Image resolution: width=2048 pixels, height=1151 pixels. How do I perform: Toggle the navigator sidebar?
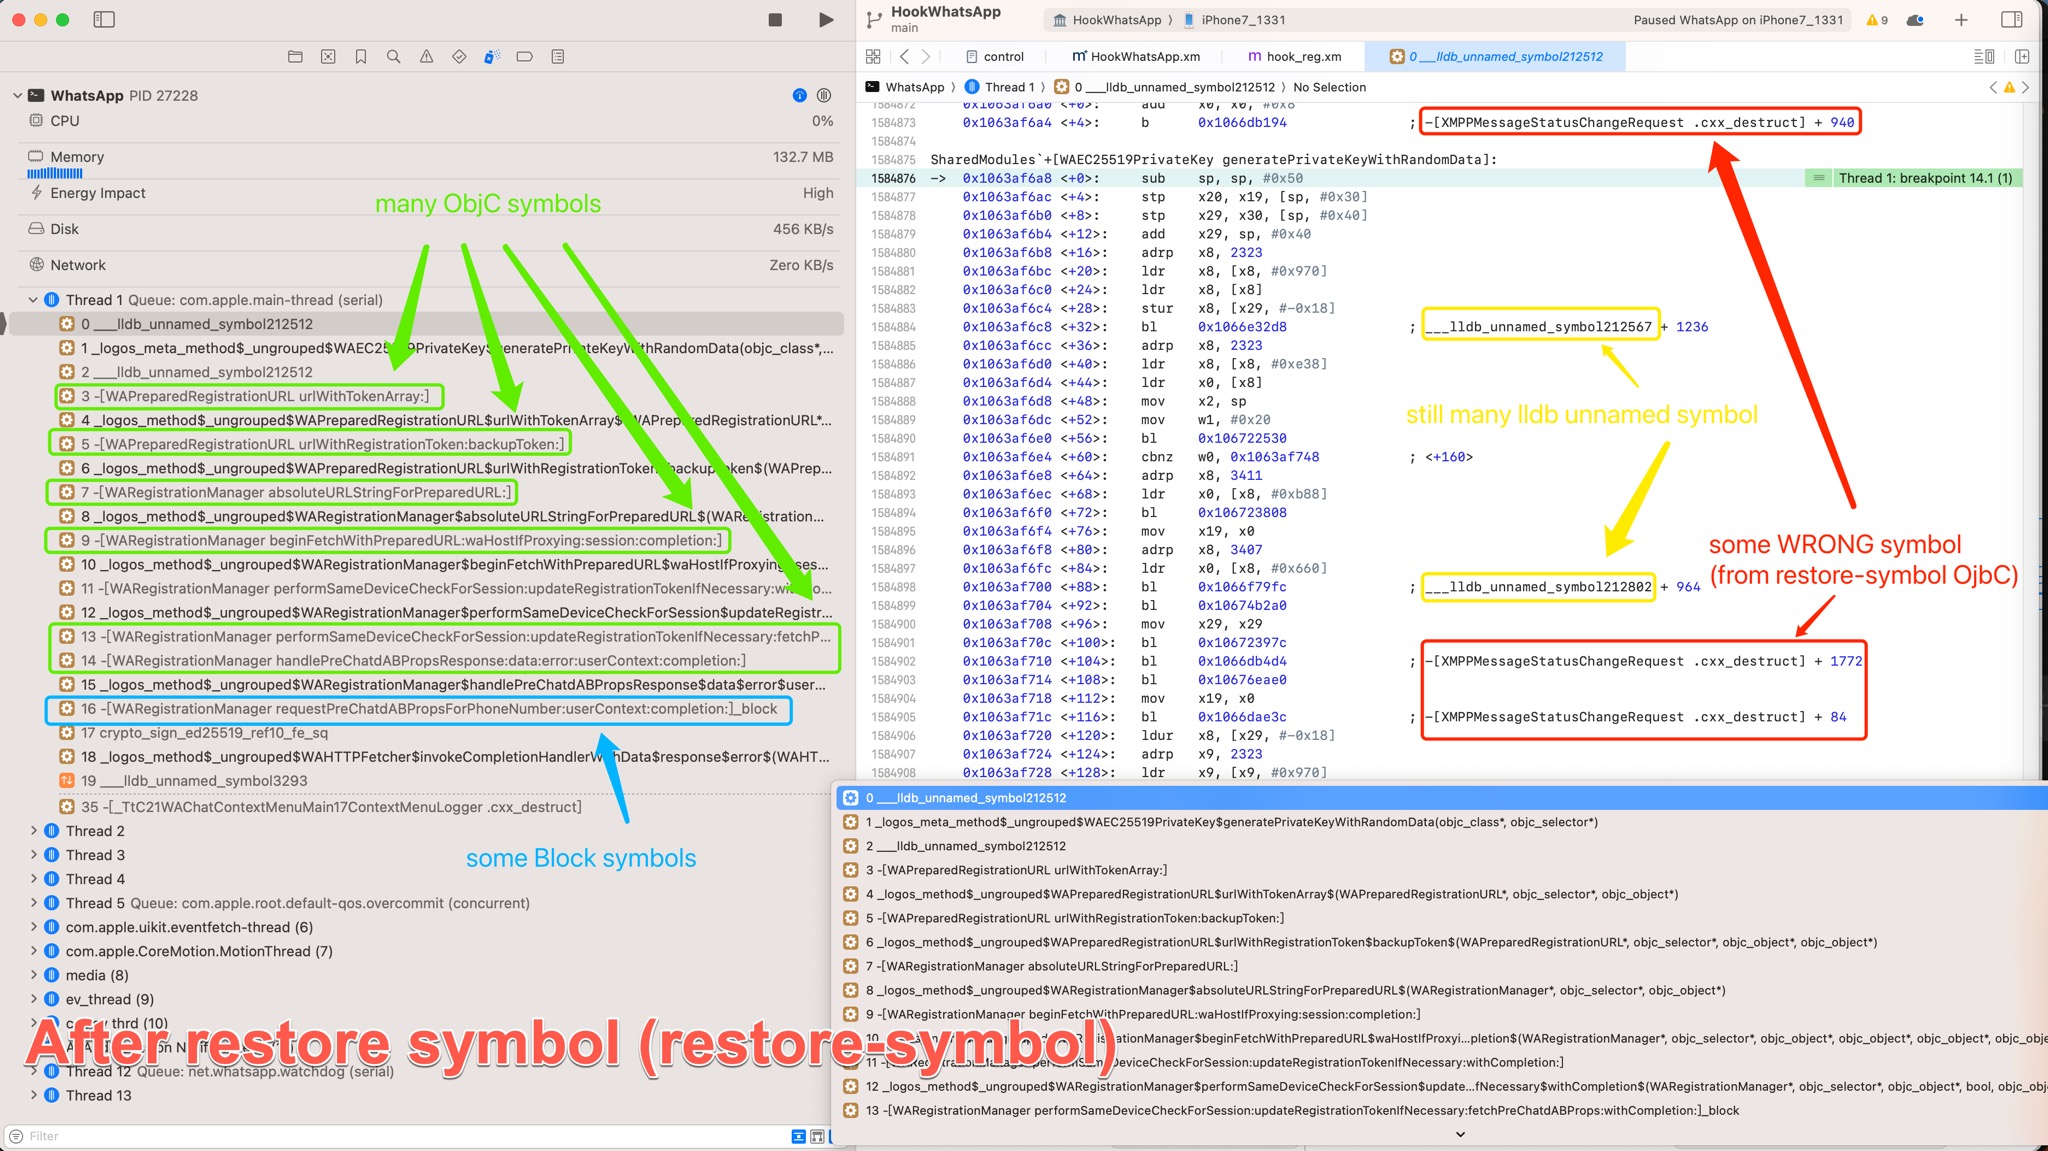point(104,19)
